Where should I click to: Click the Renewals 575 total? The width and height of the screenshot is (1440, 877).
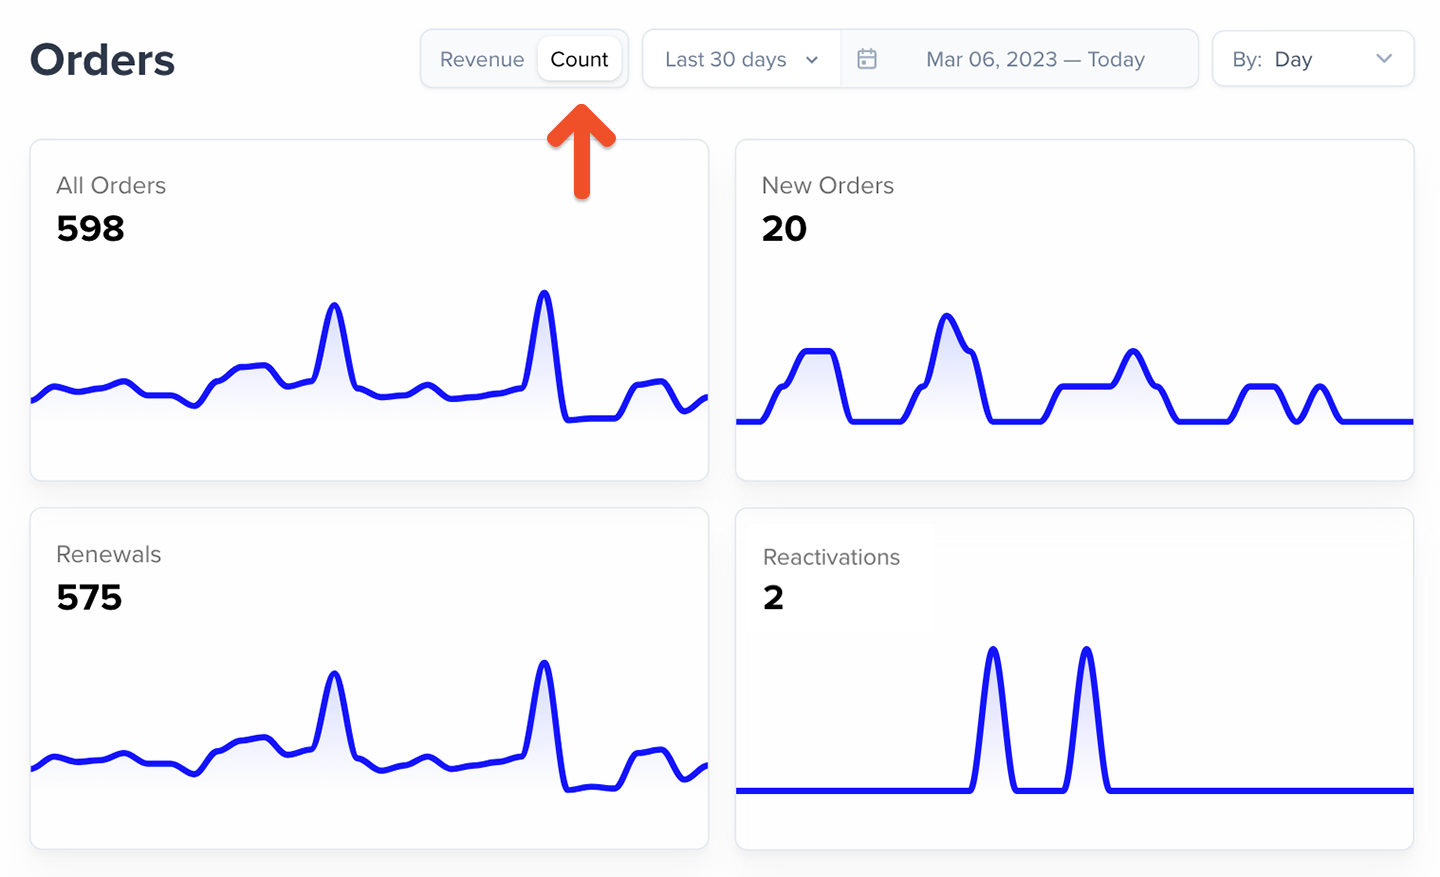pos(89,598)
